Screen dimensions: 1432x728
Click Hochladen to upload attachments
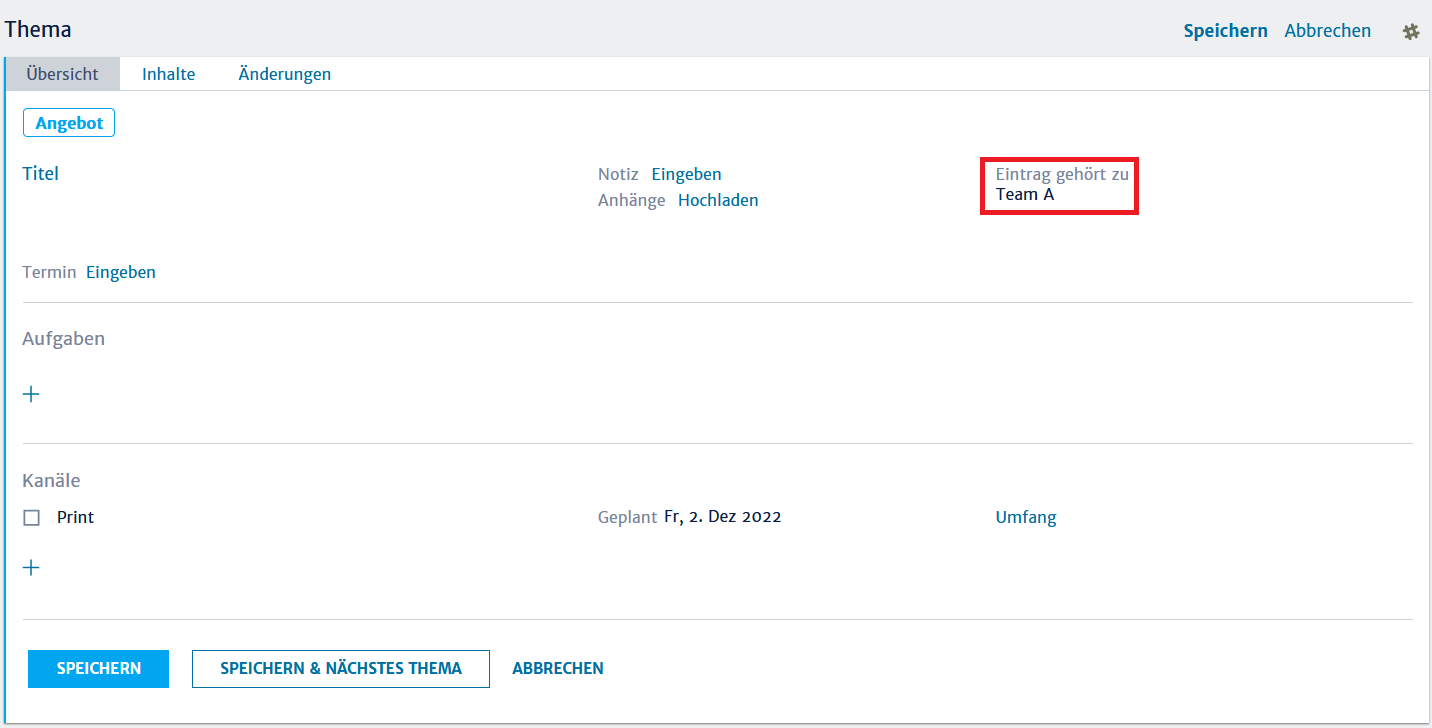(718, 200)
